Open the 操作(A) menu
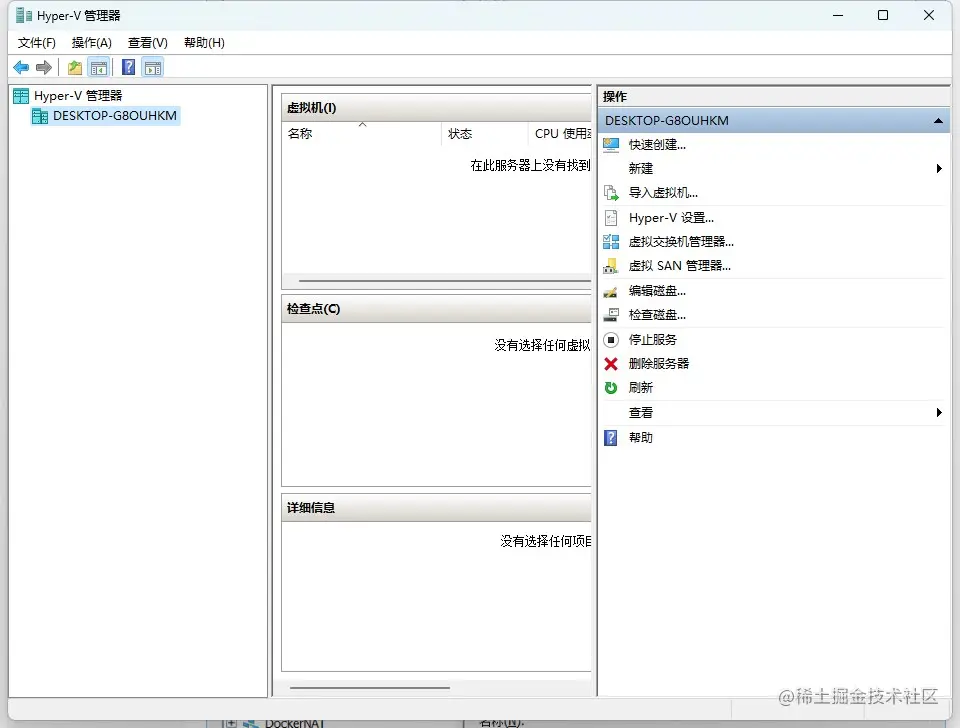Screen dimensions: 960x728 pos(92,43)
